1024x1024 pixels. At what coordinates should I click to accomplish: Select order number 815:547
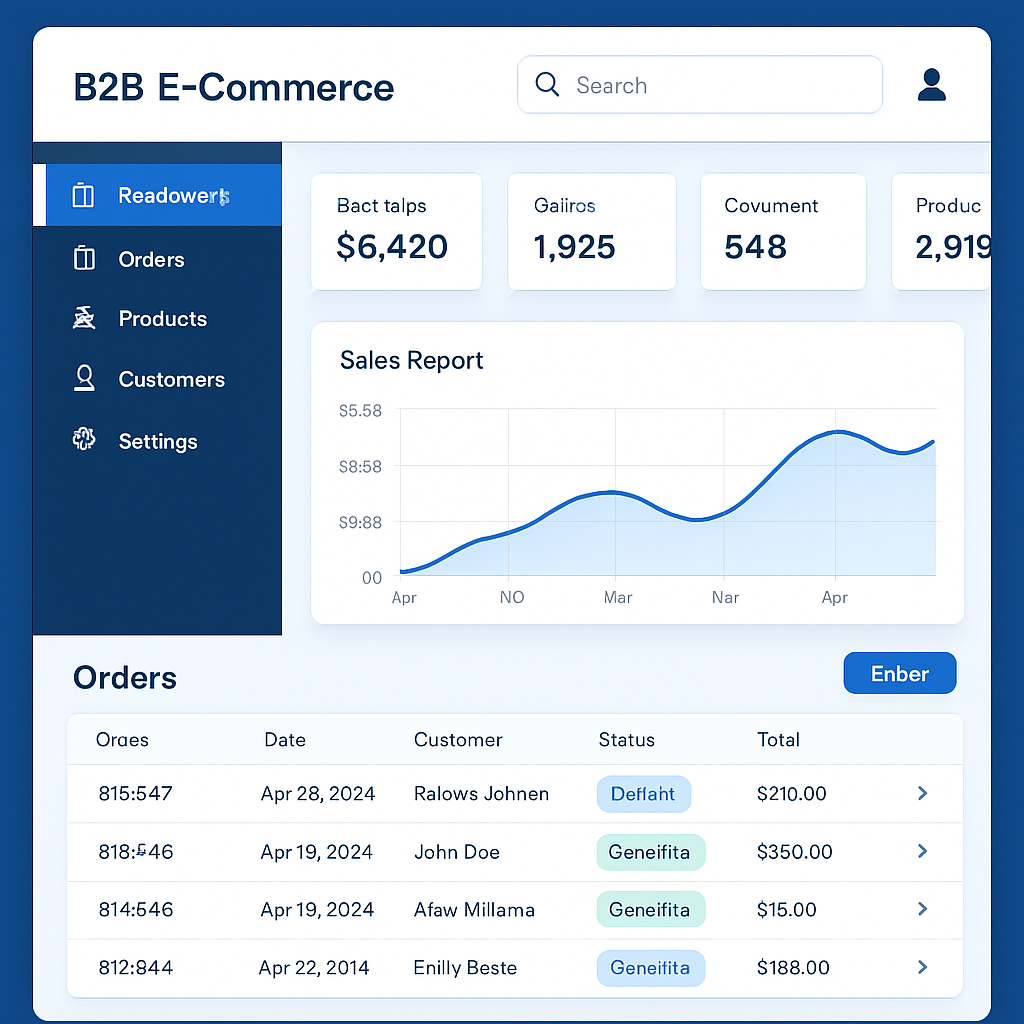(135, 793)
